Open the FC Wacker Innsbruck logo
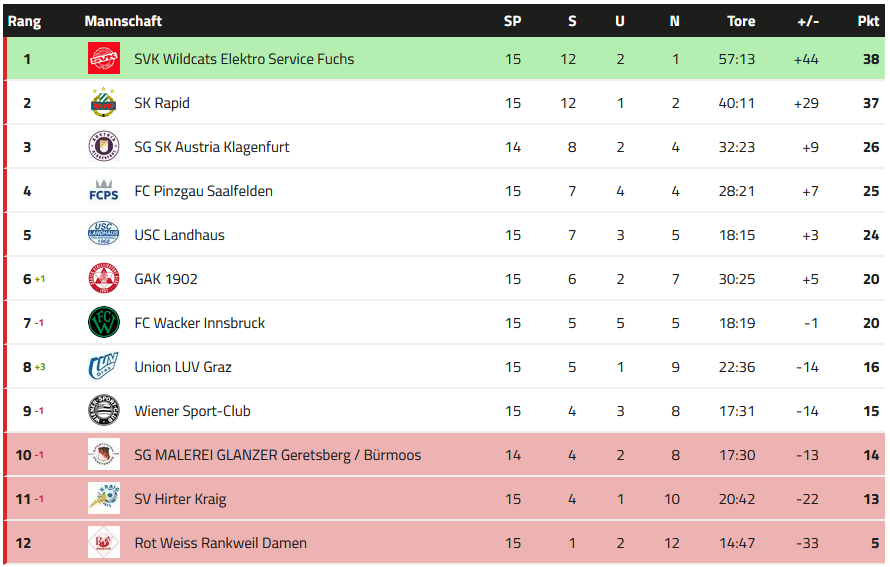890x567 pixels. (x=103, y=323)
